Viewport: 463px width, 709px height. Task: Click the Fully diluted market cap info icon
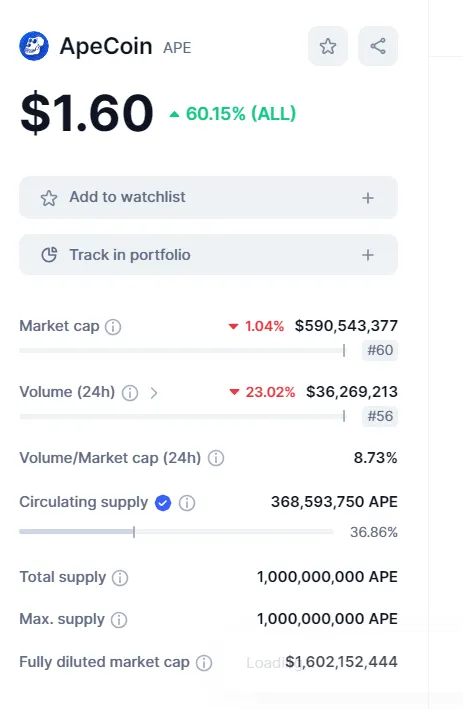[x=204, y=663]
